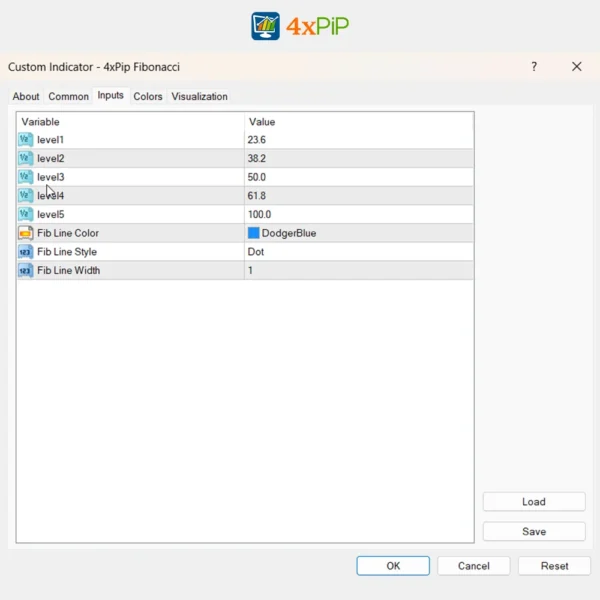Click the Fib Line Style integer icon
600x600 pixels.
25,252
